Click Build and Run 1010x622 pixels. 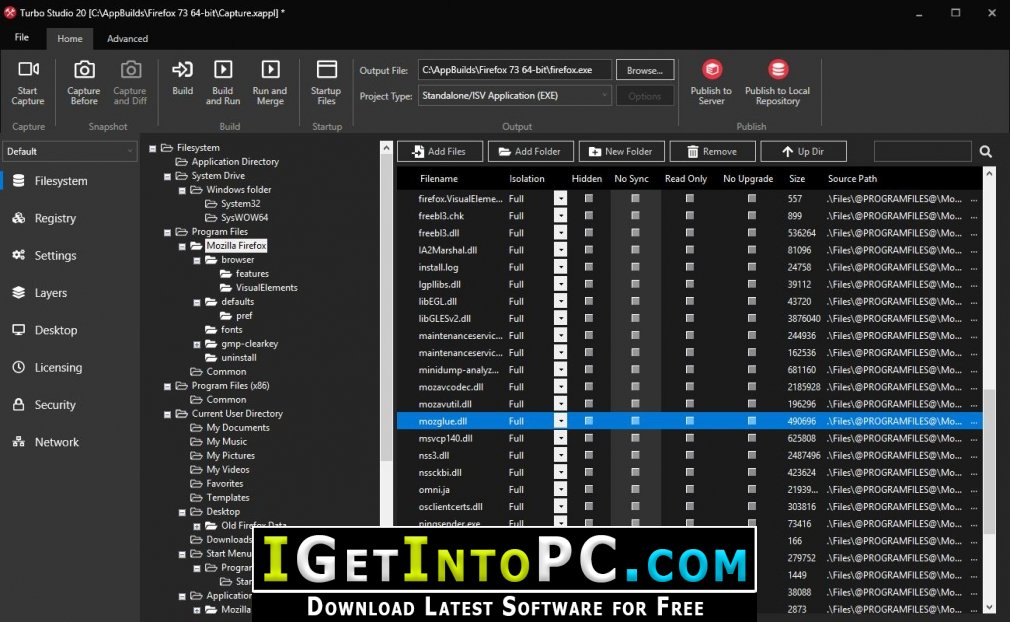tap(223, 82)
